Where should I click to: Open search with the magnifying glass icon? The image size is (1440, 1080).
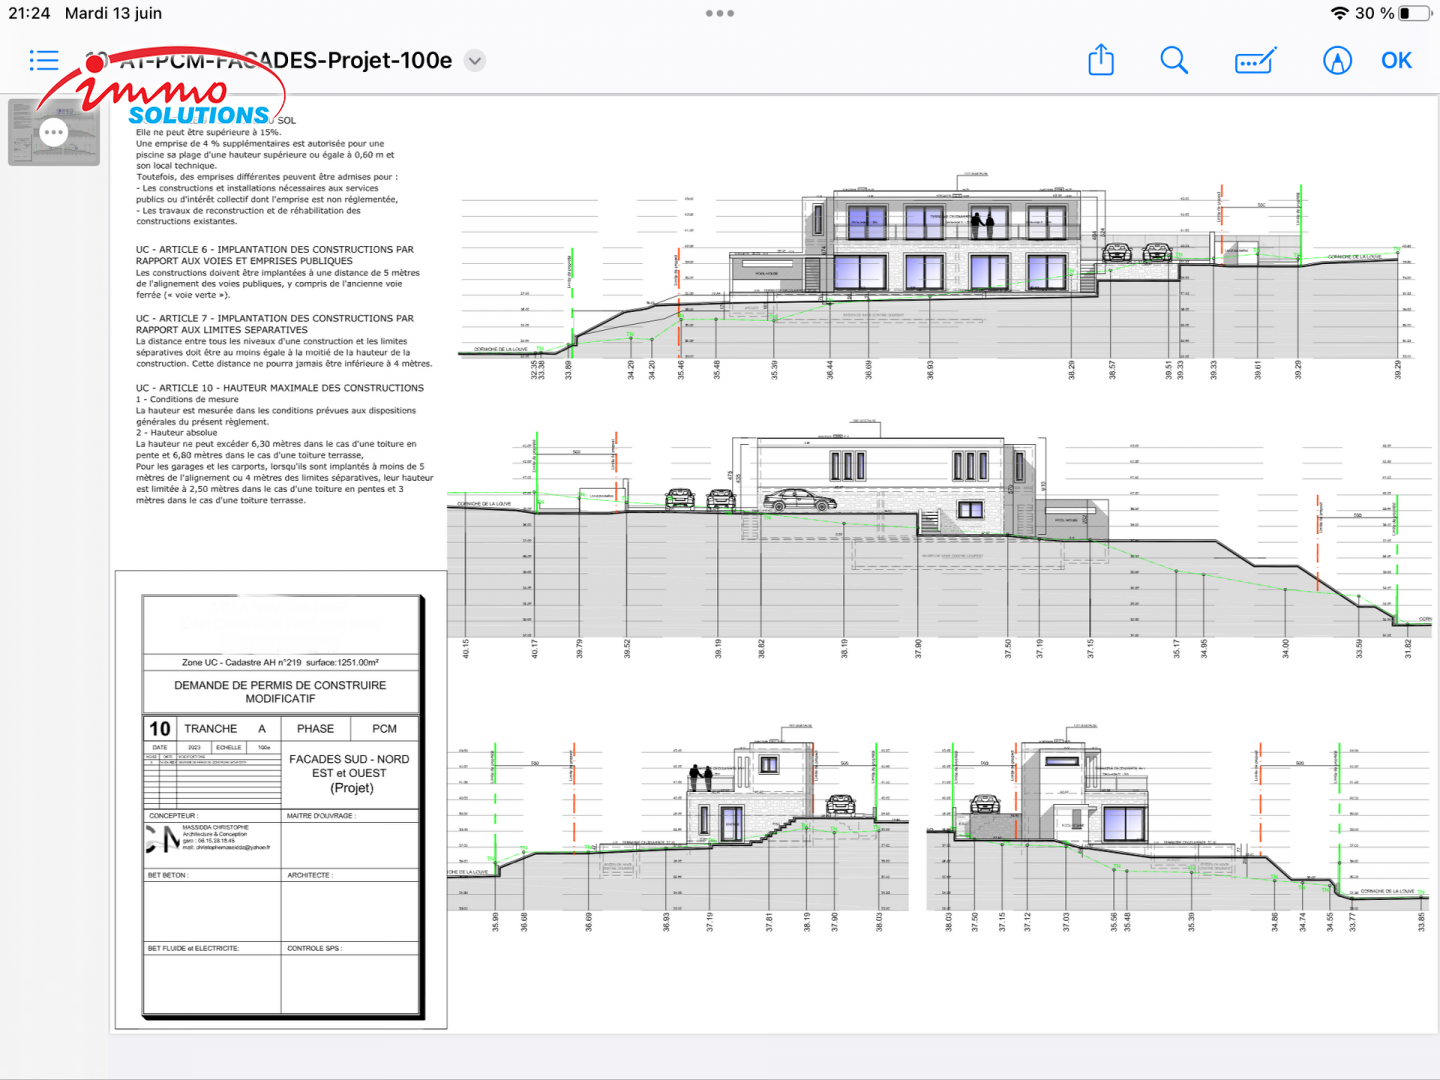pyautogui.click(x=1174, y=61)
